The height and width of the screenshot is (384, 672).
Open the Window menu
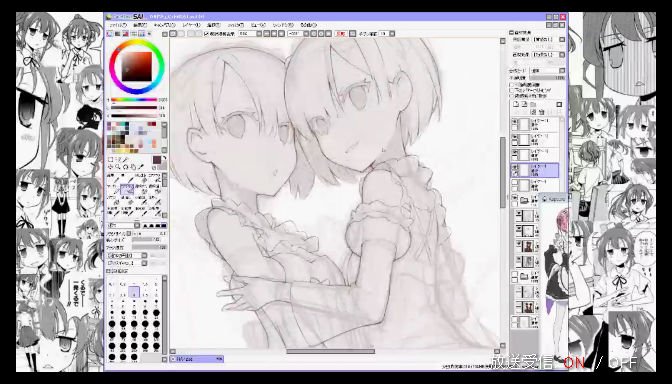284,25
